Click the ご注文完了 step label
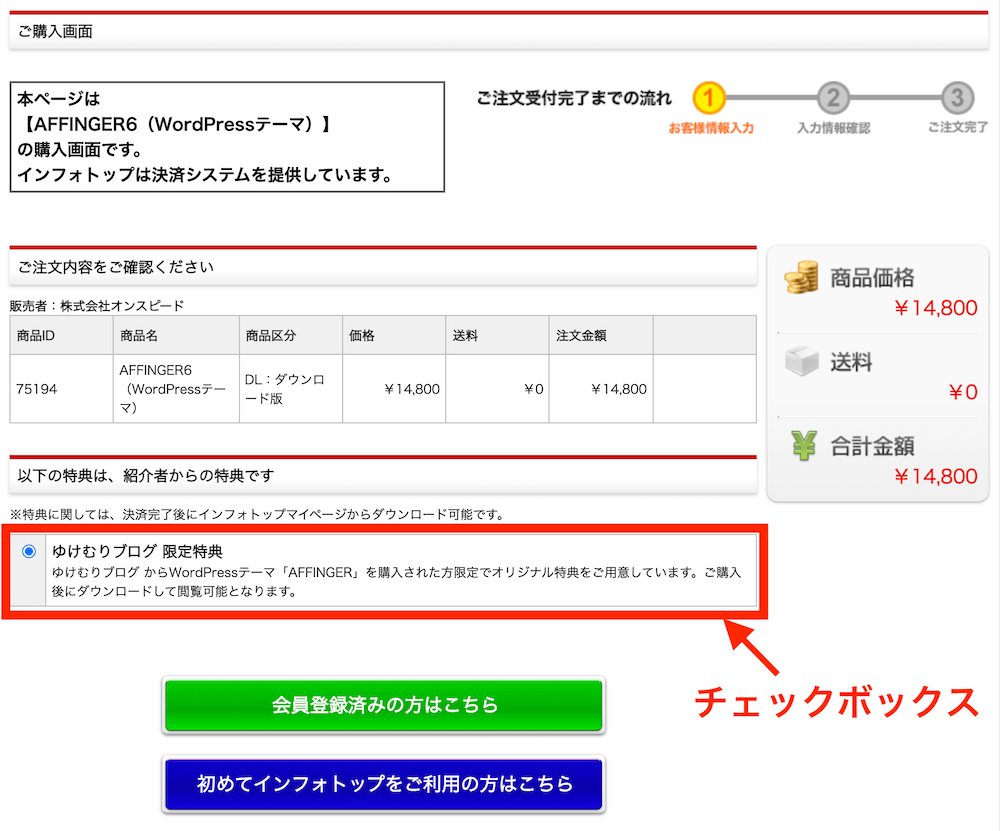1000x831 pixels. point(958,128)
